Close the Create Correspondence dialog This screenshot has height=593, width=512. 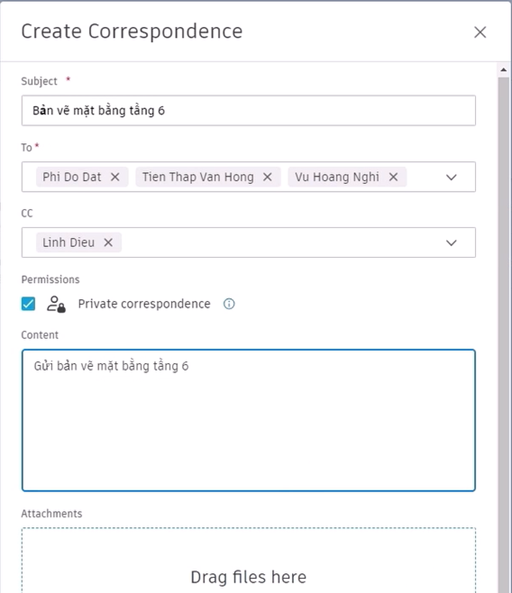click(480, 32)
